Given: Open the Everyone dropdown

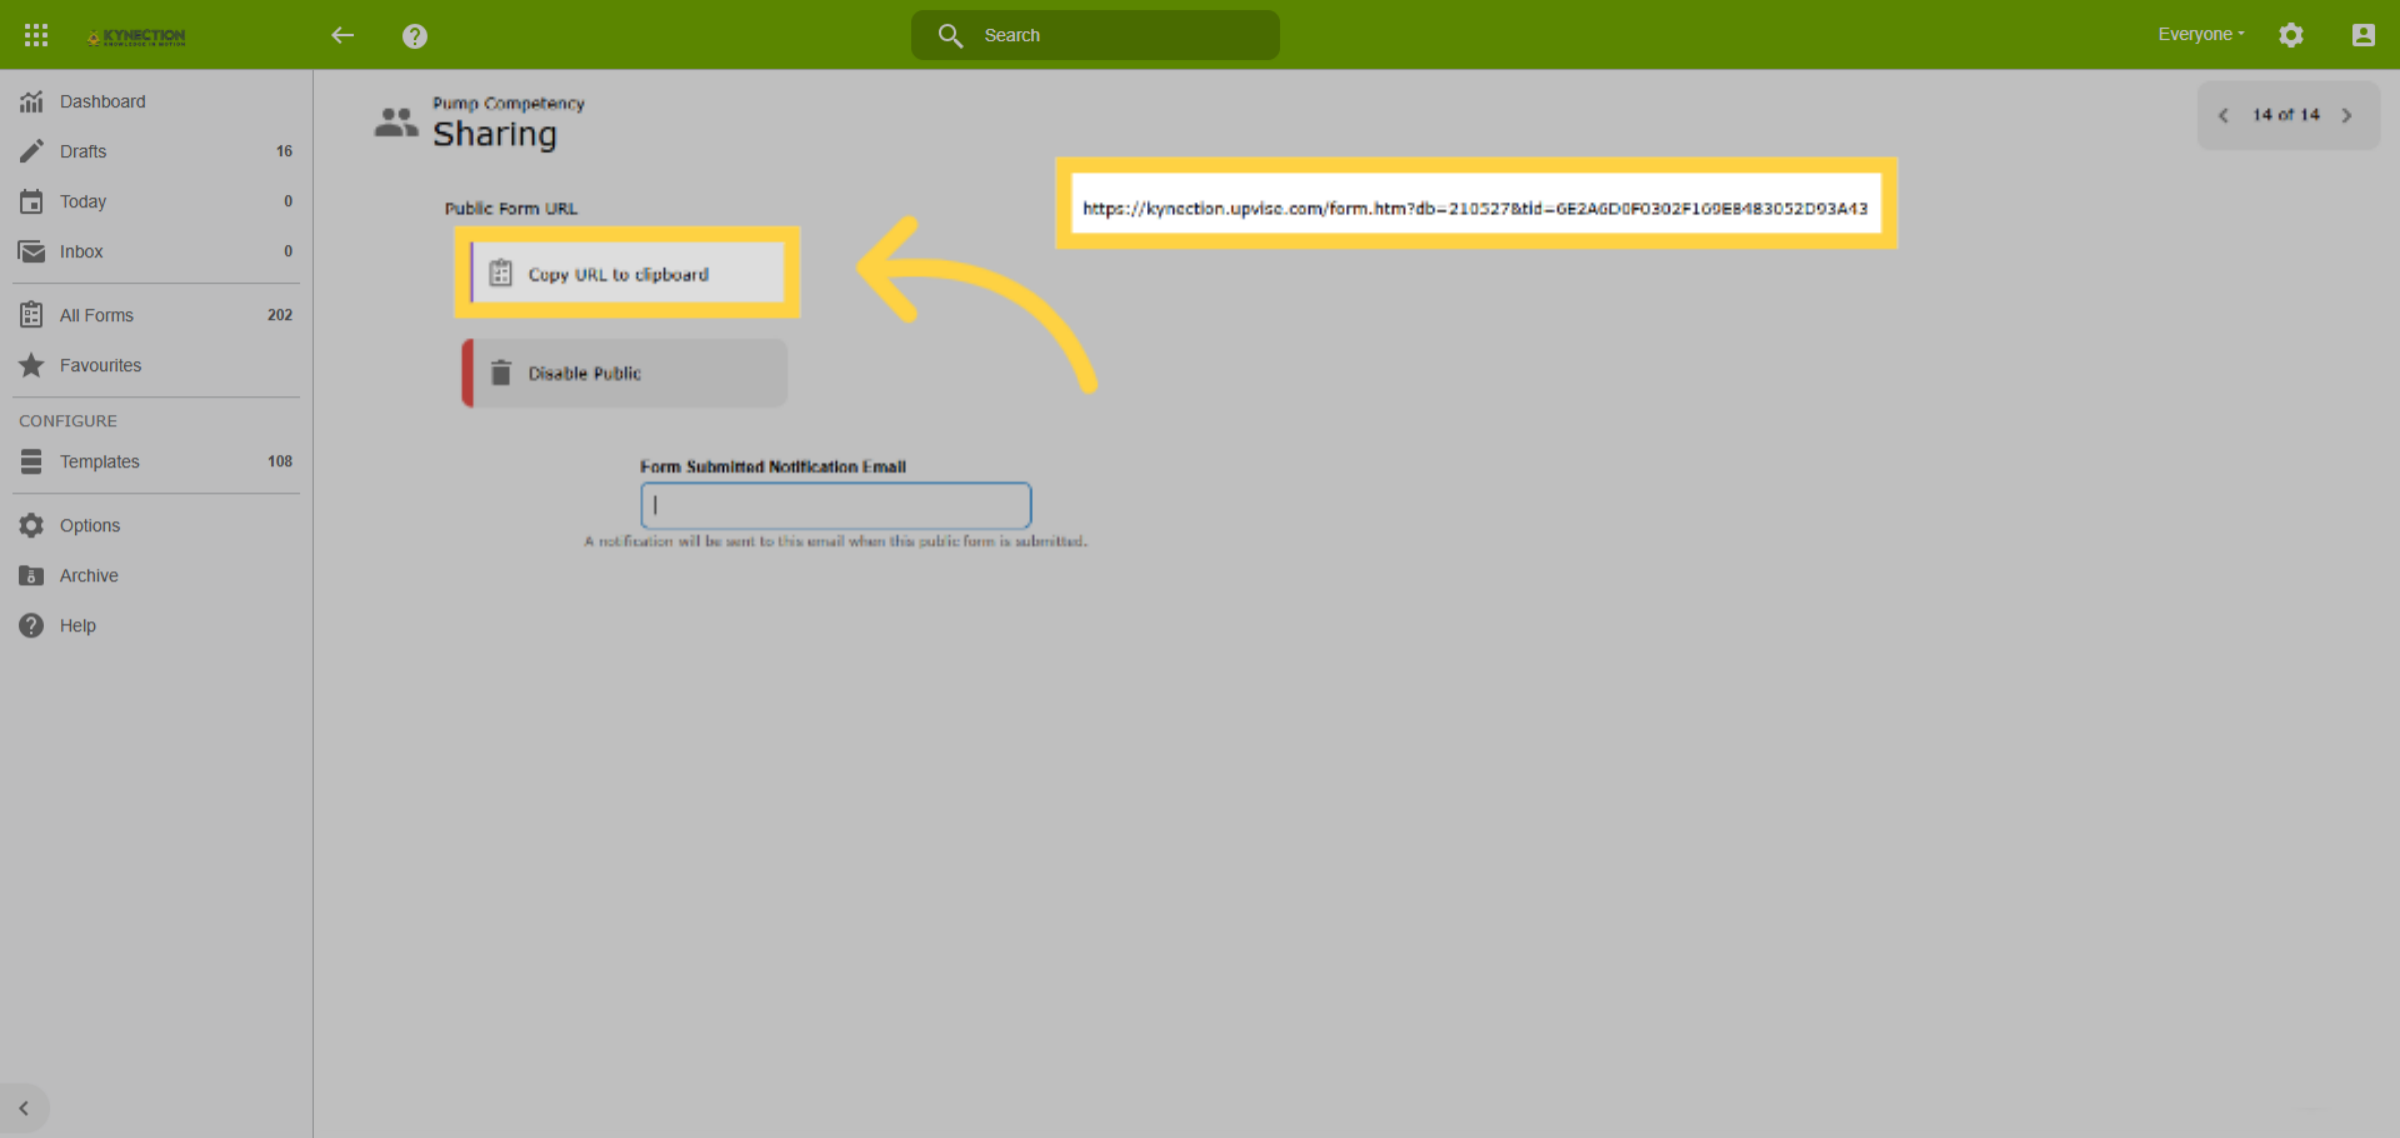Looking at the screenshot, I should click(x=2201, y=34).
